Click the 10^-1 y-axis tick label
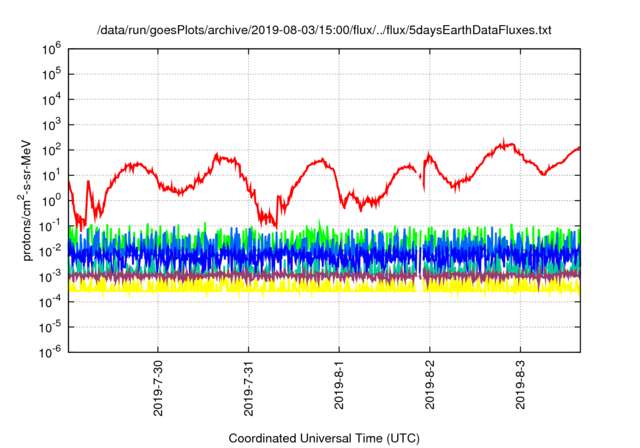The width and height of the screenshot is (640, 448). [51, 226]
